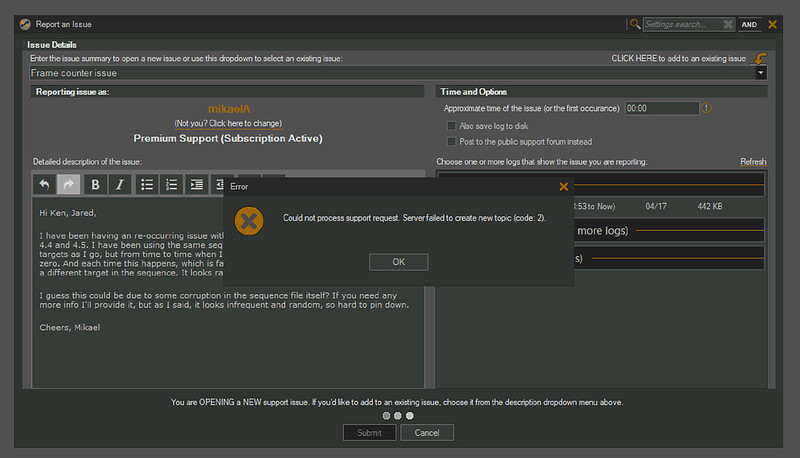Click the Redo arrow in the editor toolbar

(69, 184)
